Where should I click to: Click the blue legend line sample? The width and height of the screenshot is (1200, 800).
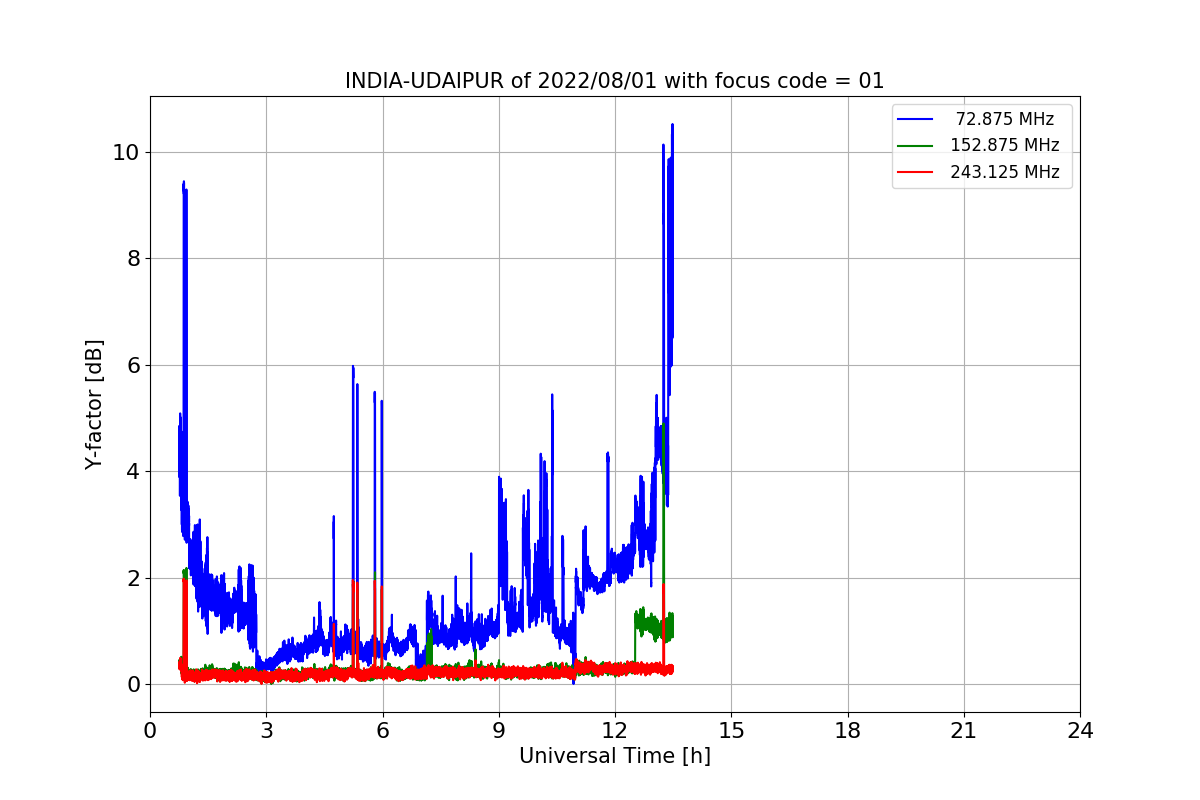(915, 119)
